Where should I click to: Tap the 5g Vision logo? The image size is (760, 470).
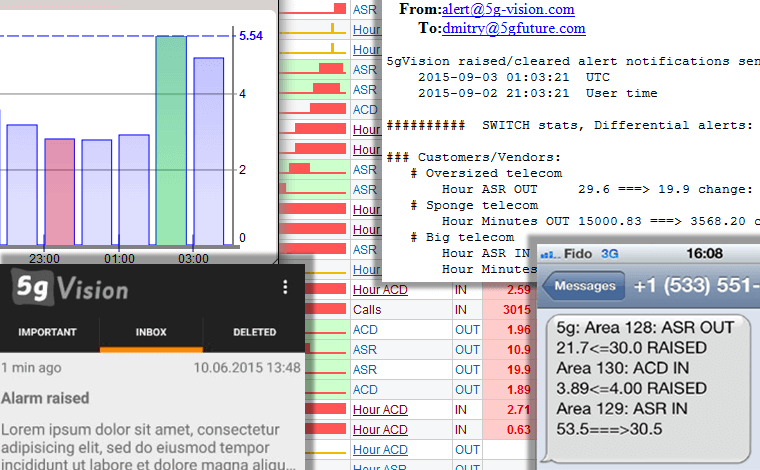pyautogui.click(x=71, y=289)
